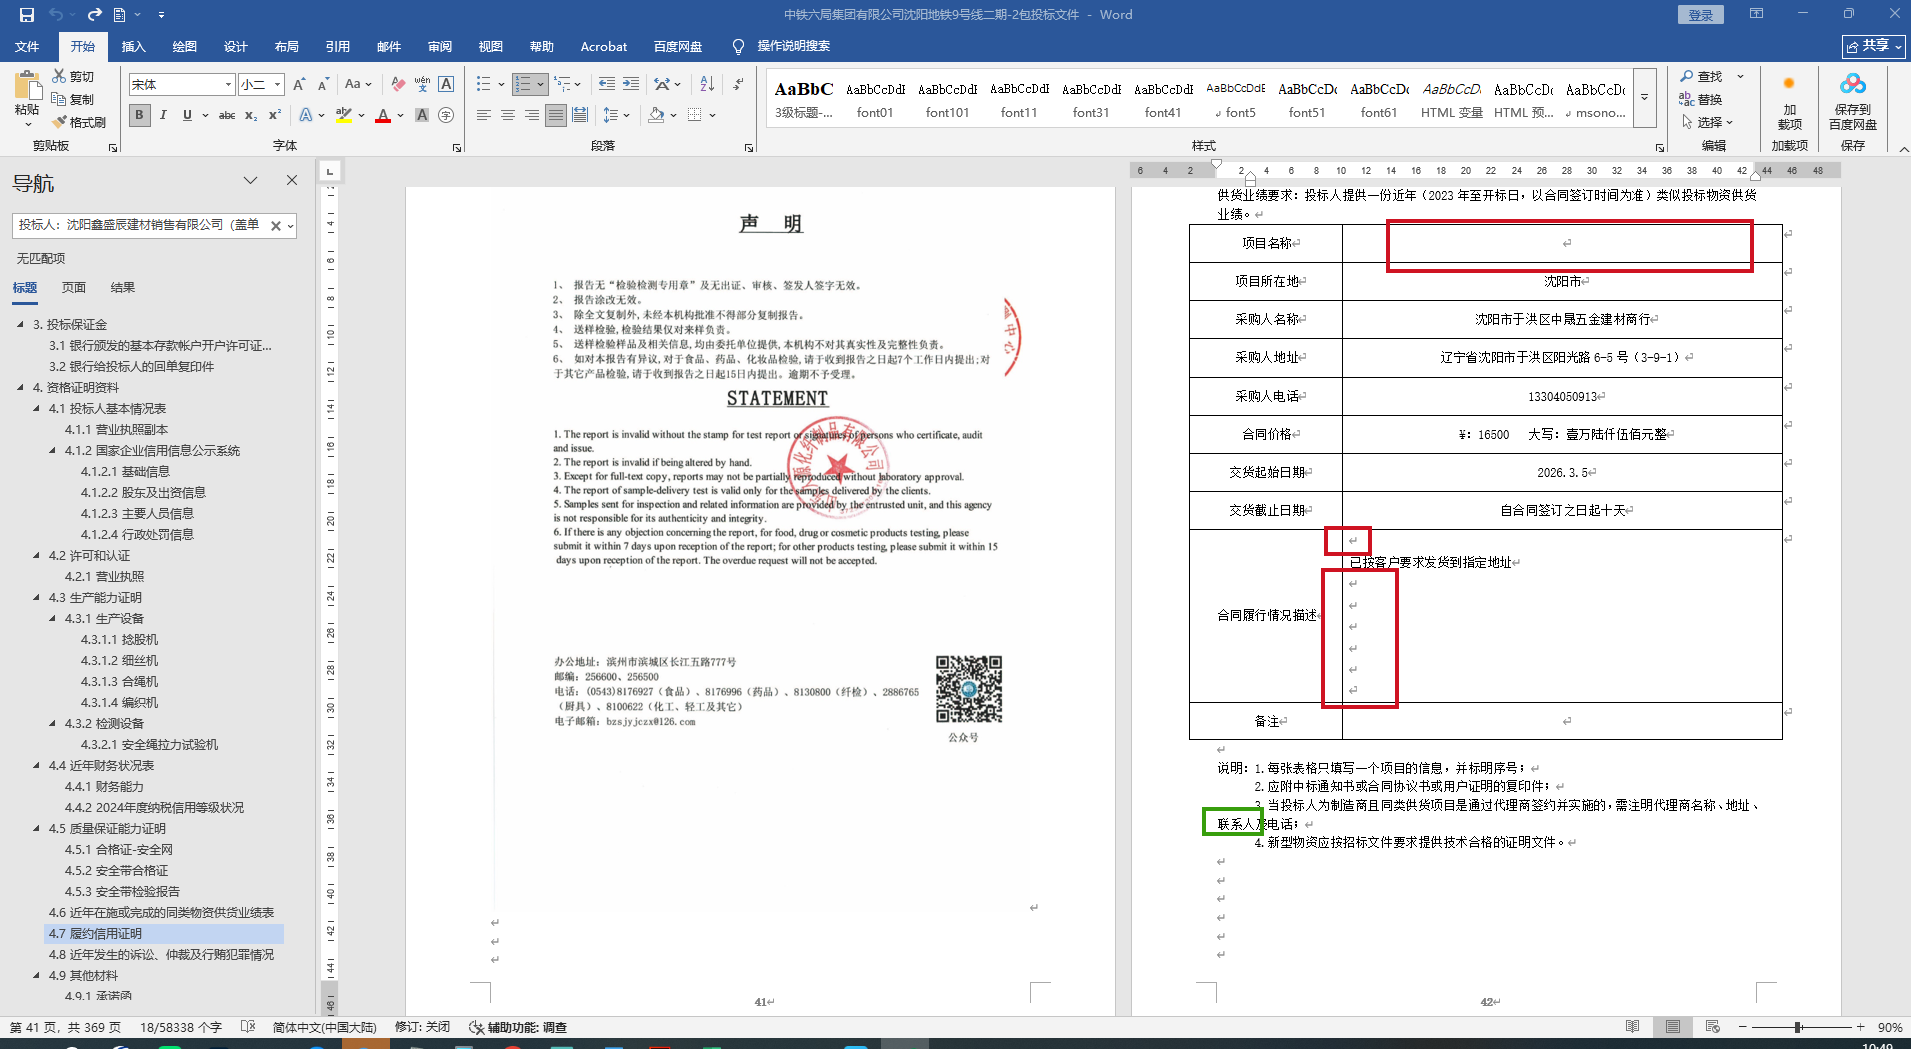Align text to the right

coord(532,116)
